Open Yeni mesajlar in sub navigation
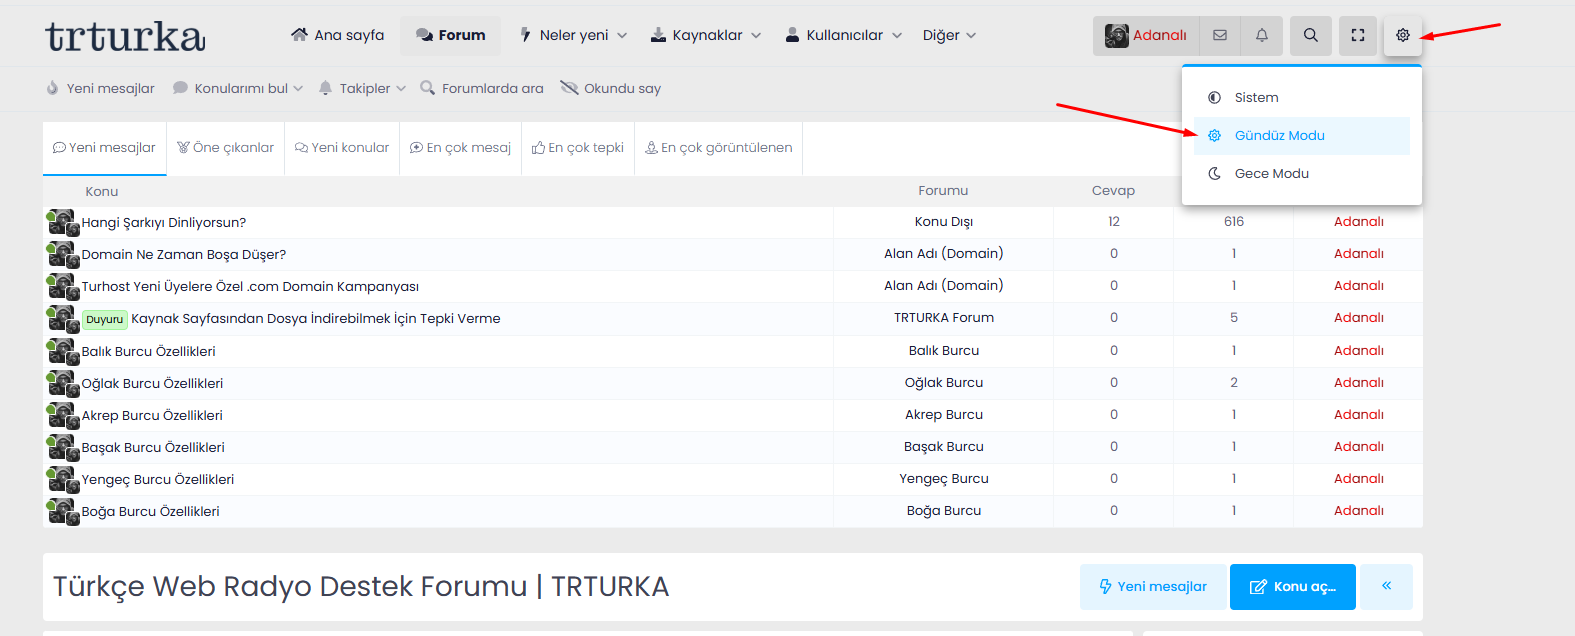Image resolution: width=1575 pixels, height=636 pixels. point(100,88)
